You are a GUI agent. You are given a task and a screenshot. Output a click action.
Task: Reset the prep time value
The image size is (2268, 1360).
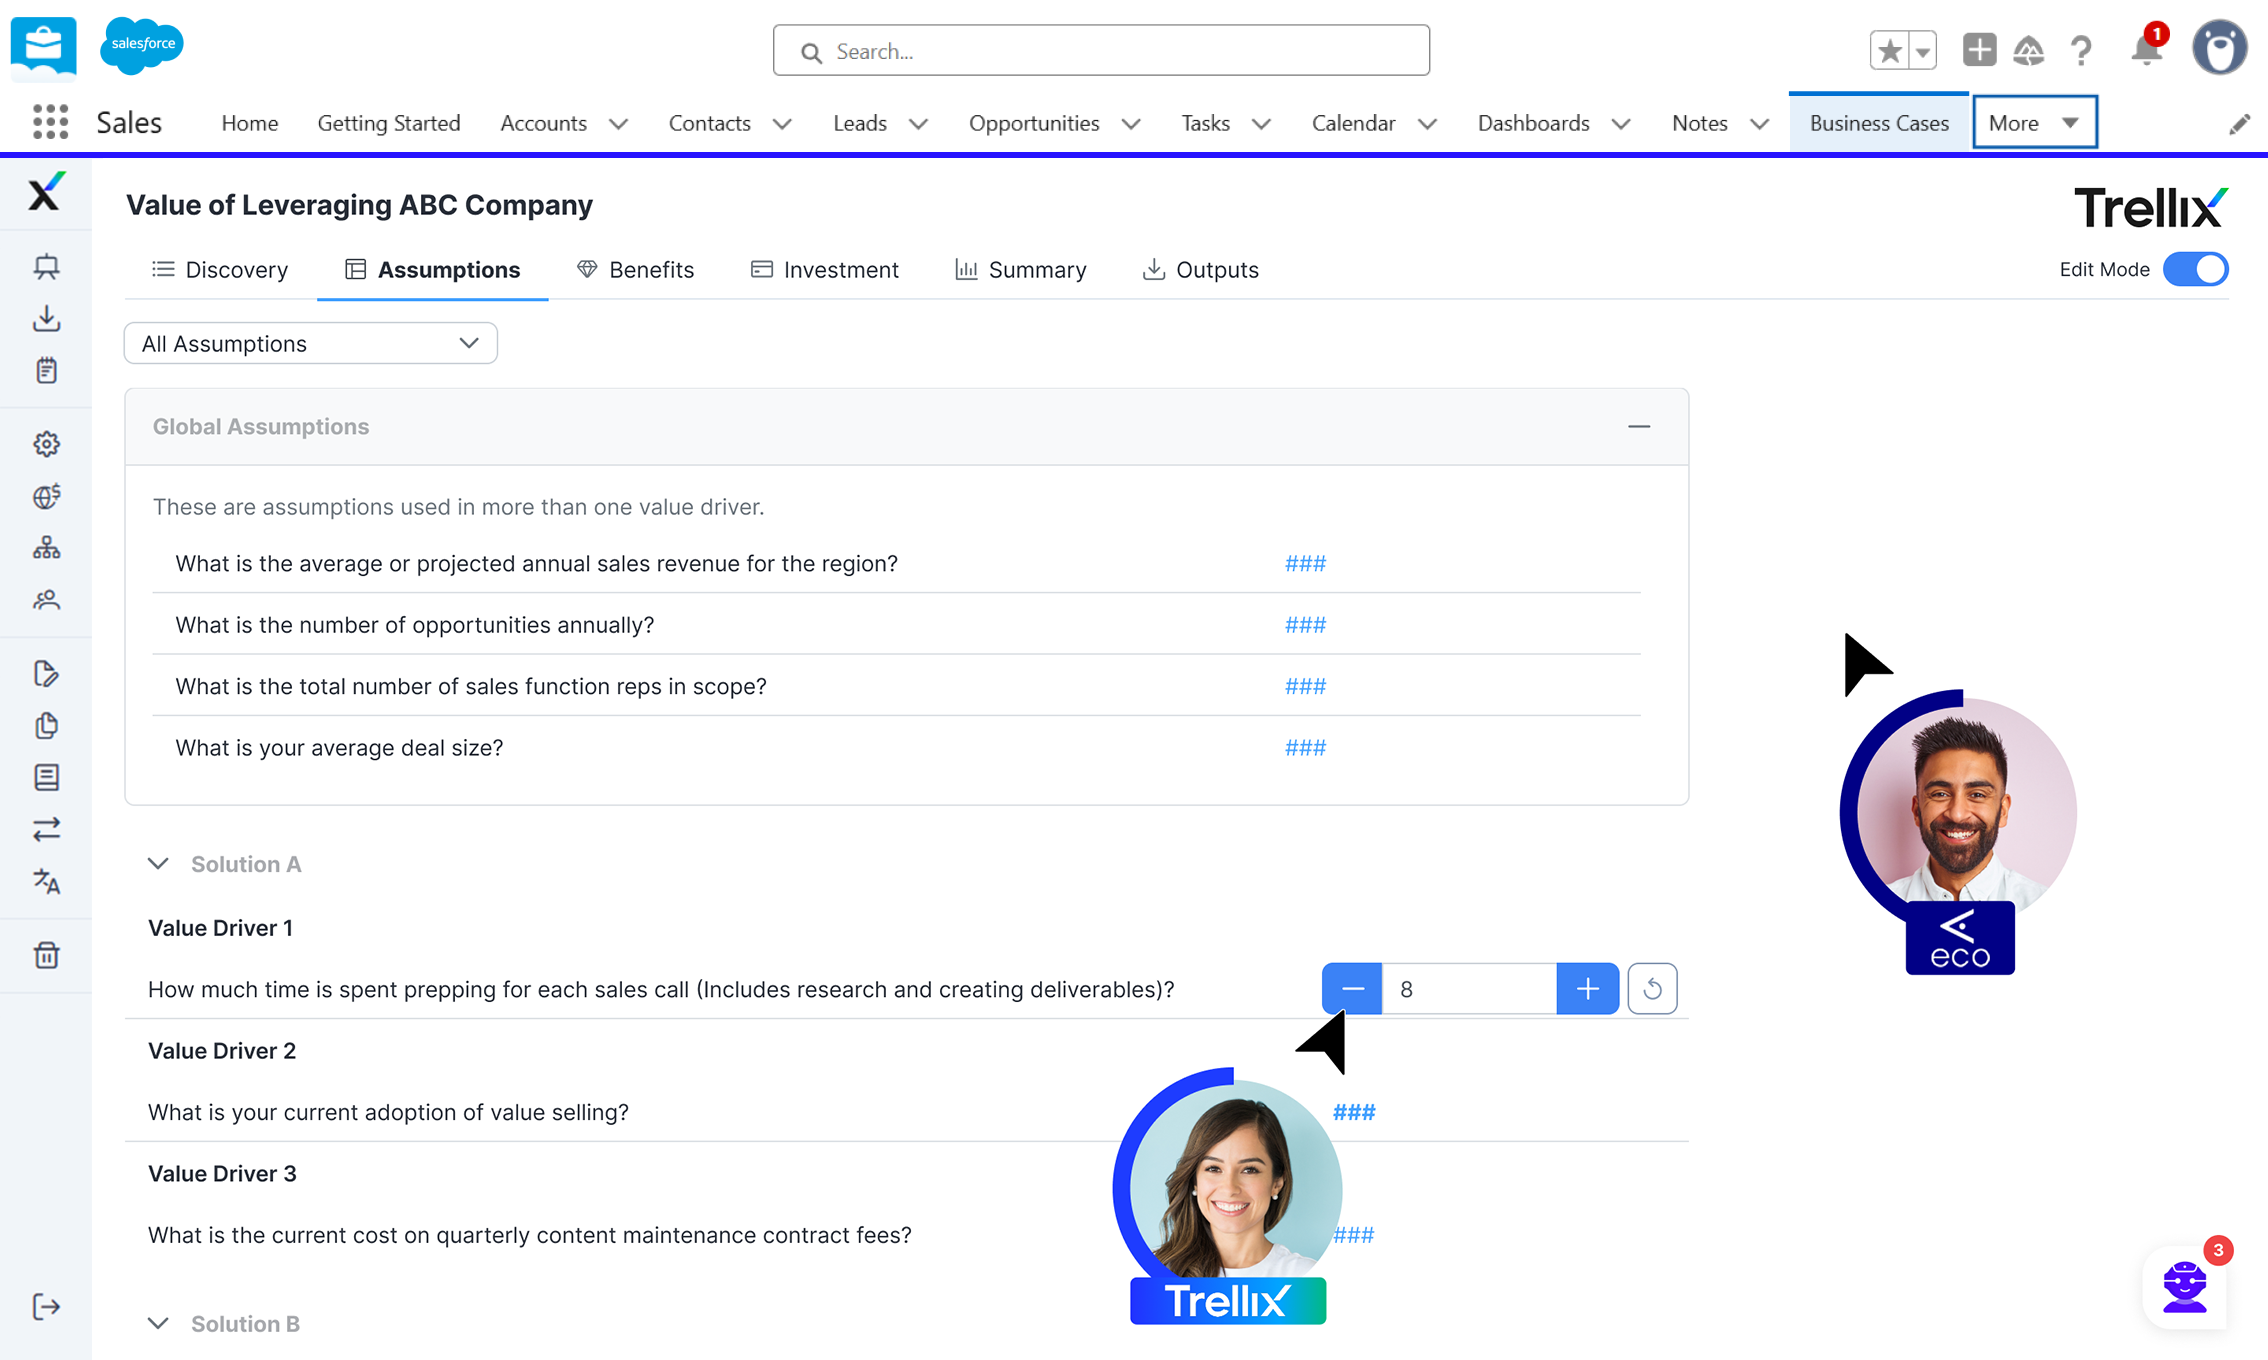(x=1652, y=989)
